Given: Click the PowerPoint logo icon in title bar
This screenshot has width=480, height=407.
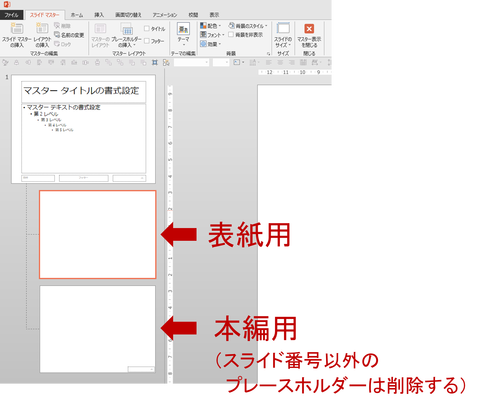Looking at the screenshot, I should coord(6,4).
